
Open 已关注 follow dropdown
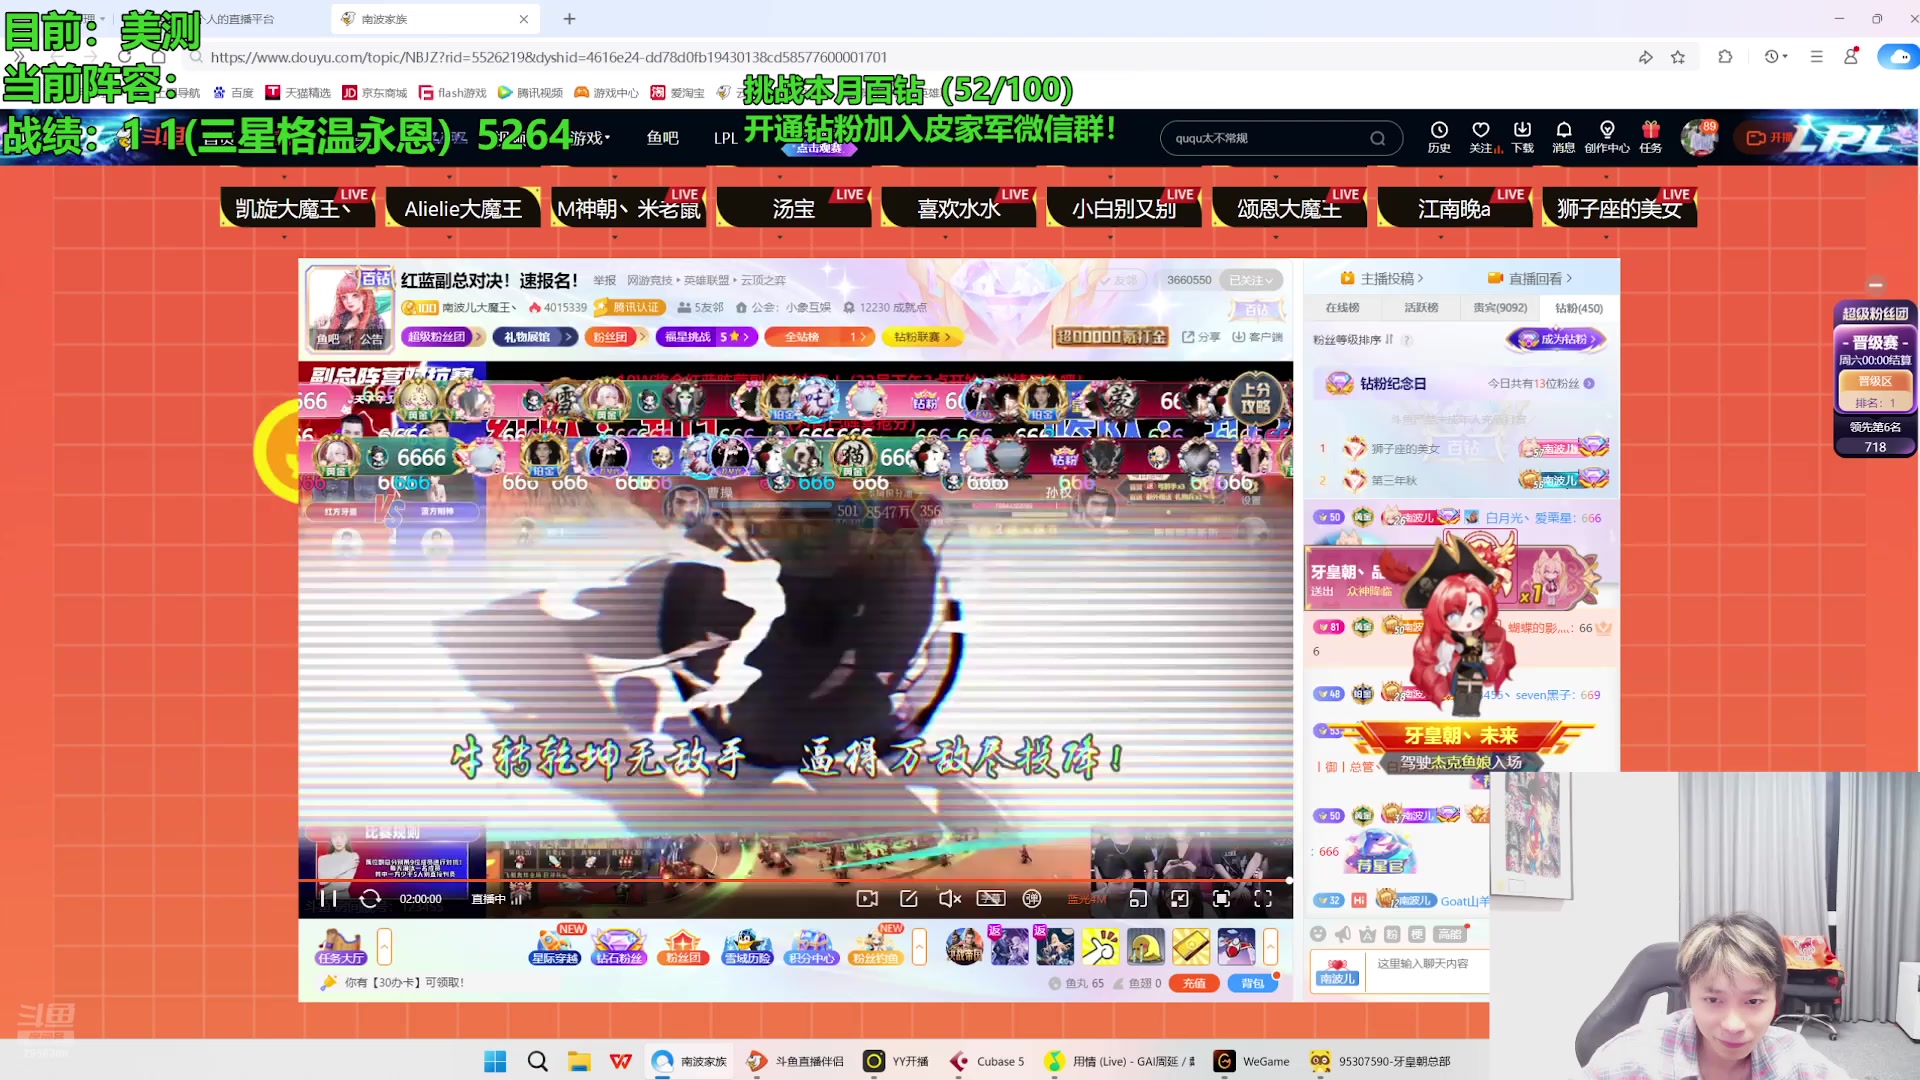pos(1250,280)
